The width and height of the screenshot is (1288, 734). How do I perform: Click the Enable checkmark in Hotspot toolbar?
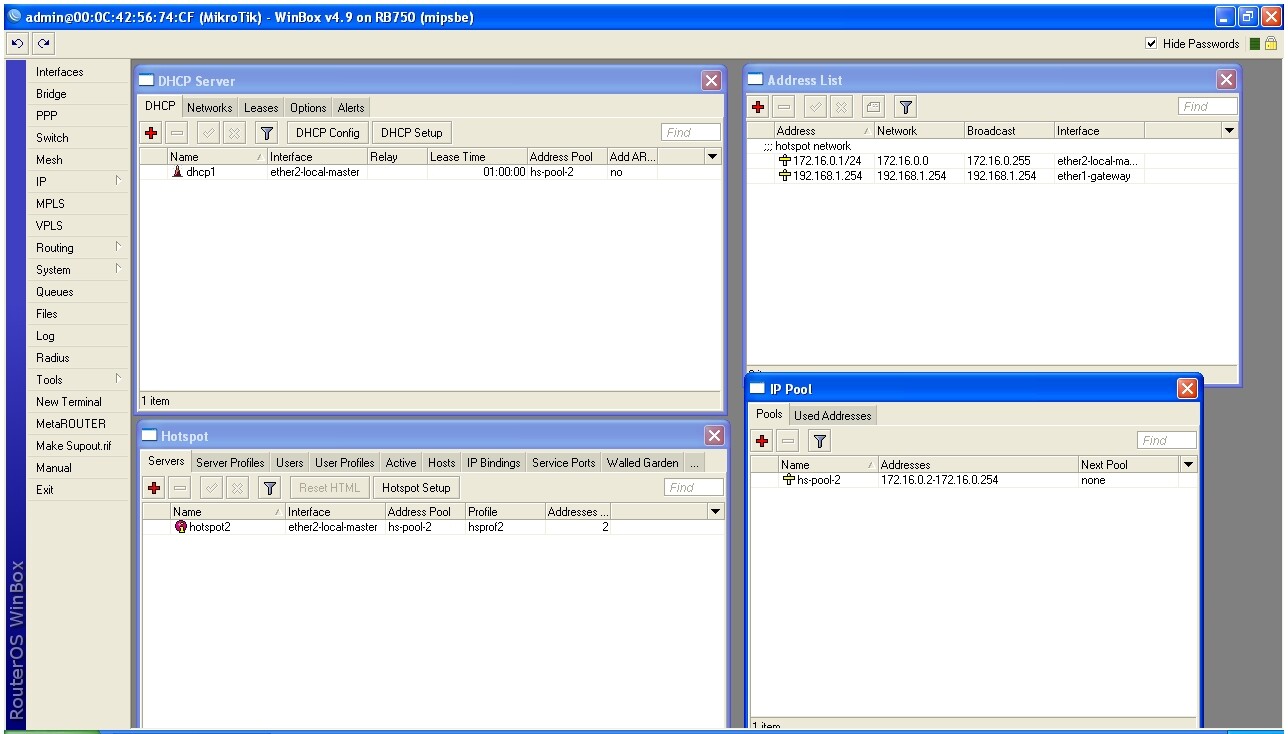point(211,488)
